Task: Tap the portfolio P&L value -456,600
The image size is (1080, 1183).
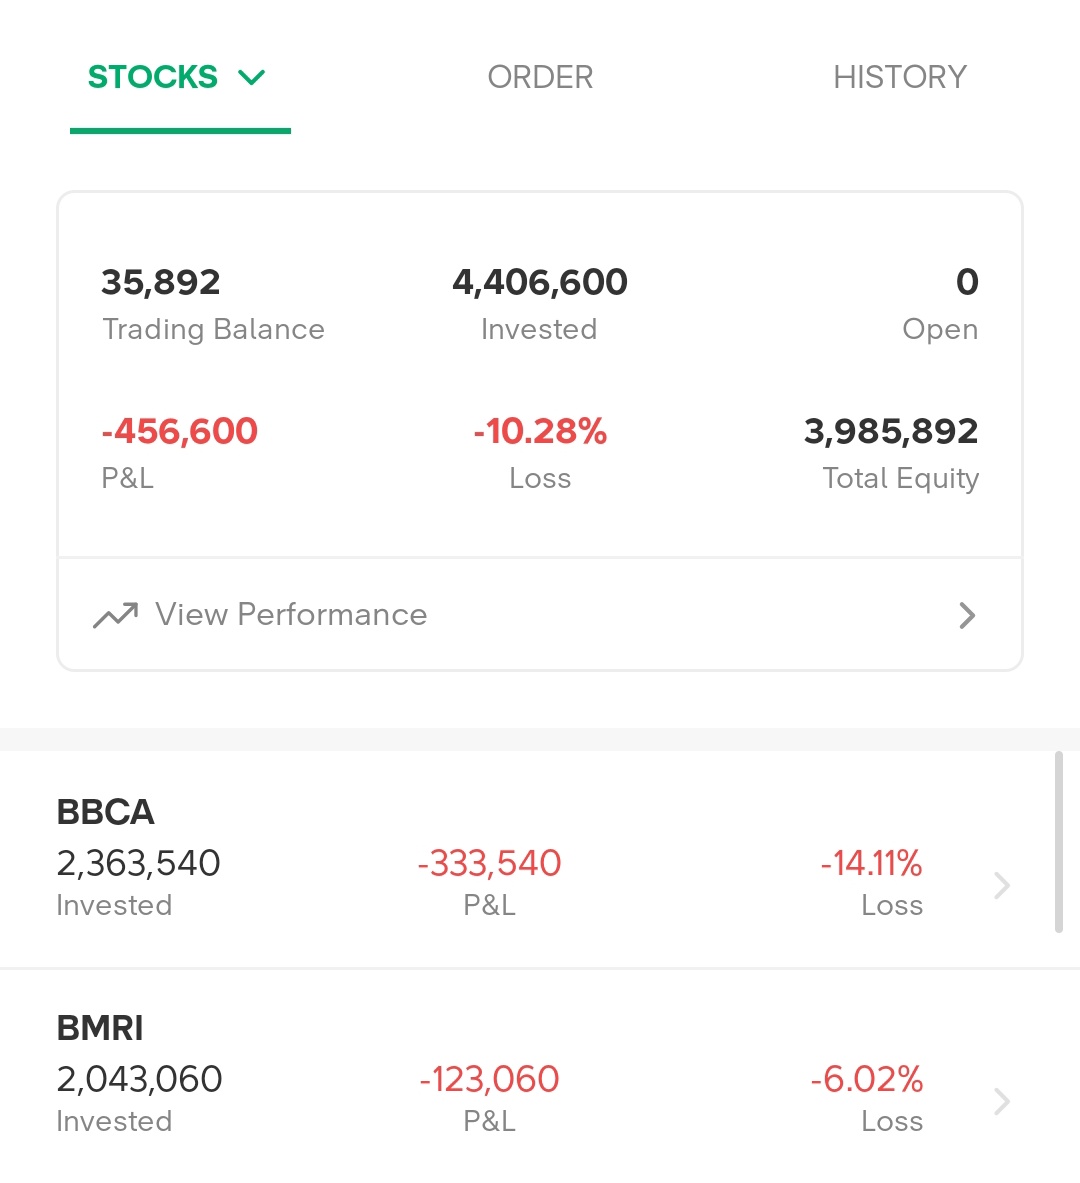Action: (x=180, y=432)
